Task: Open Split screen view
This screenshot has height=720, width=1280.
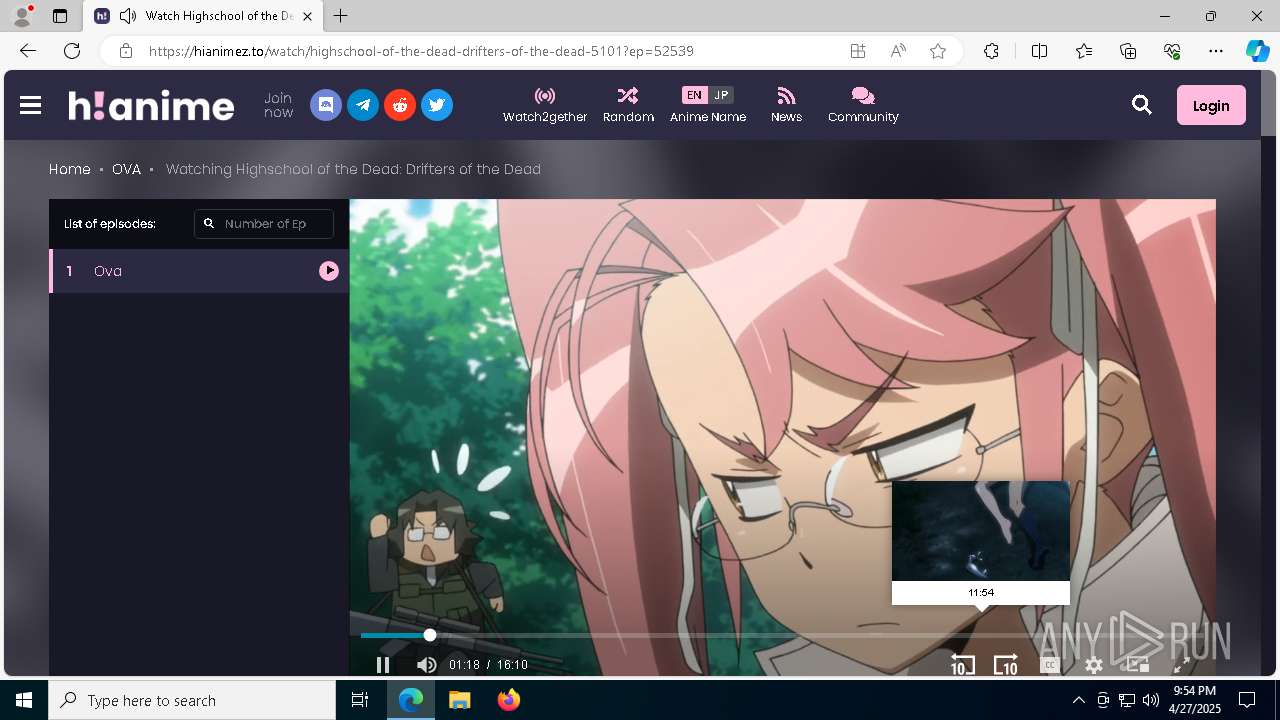Action: point(1039,51)
